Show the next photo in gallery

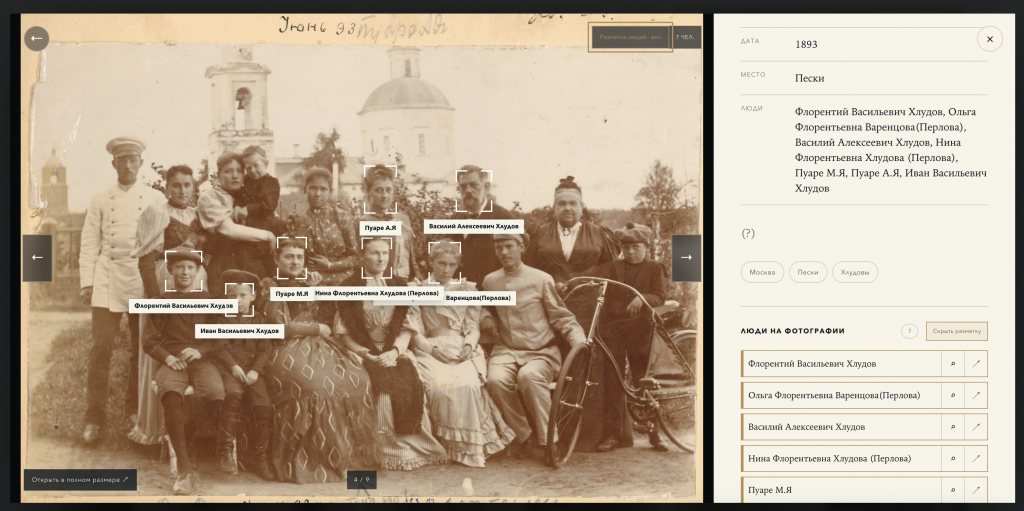coord(686,258)
